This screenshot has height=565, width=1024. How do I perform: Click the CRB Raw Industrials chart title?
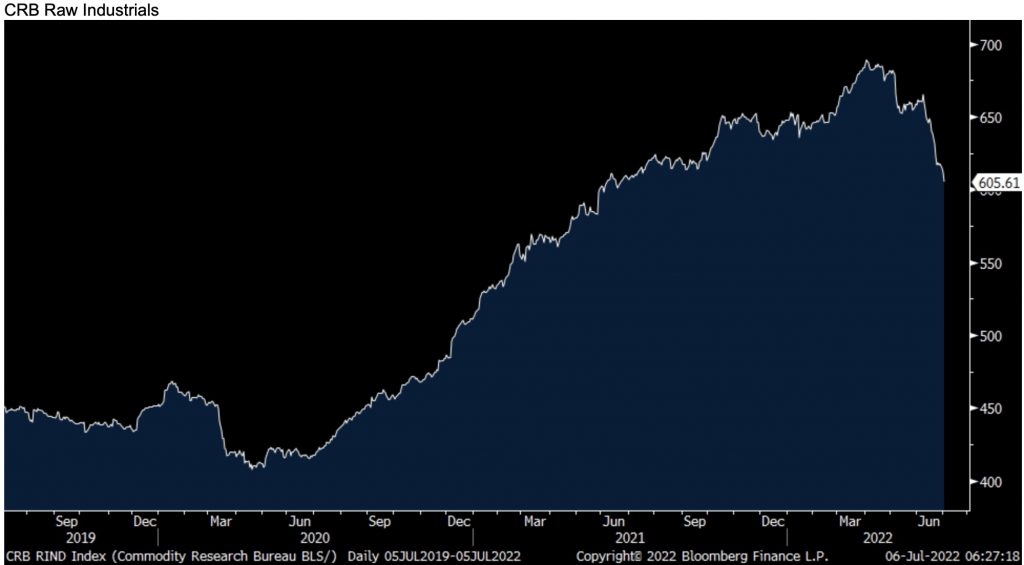point(83,9)
